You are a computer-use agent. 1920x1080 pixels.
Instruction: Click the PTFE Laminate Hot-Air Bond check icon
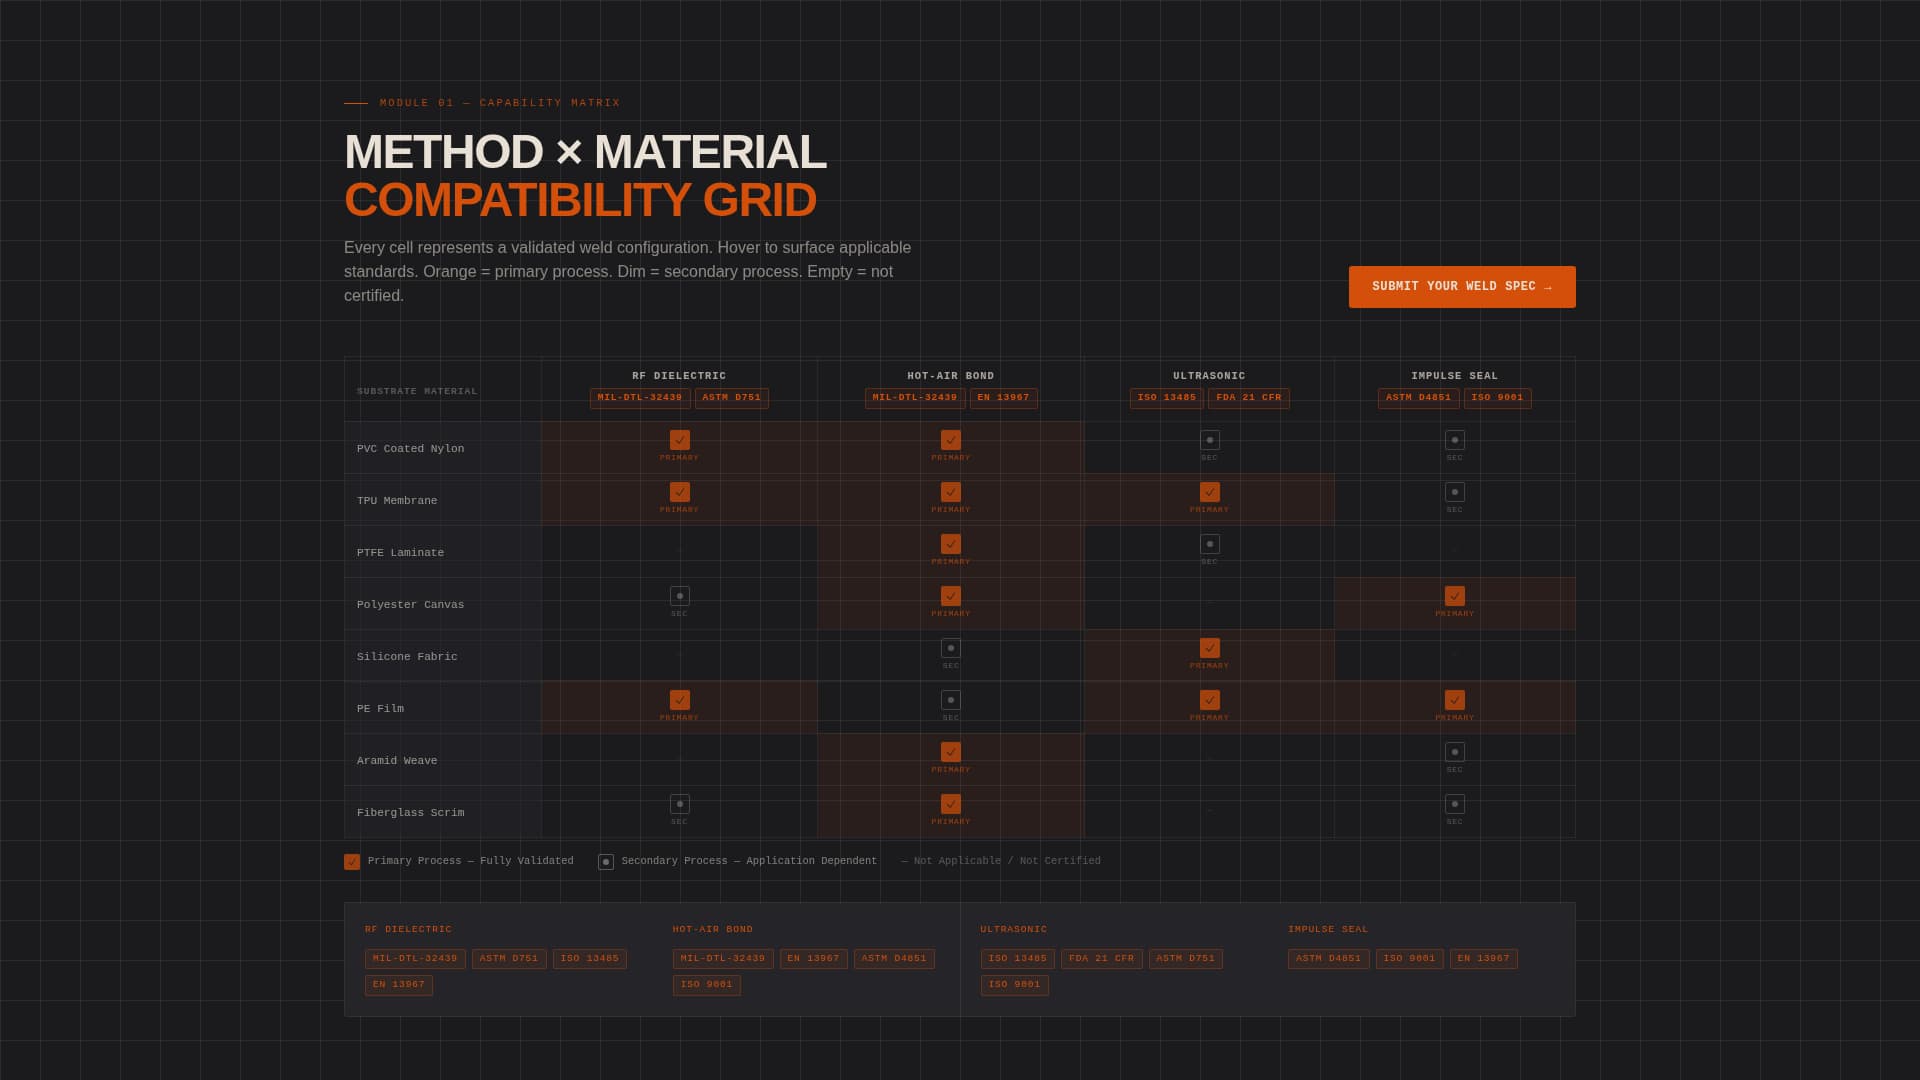tap(950, 544)
